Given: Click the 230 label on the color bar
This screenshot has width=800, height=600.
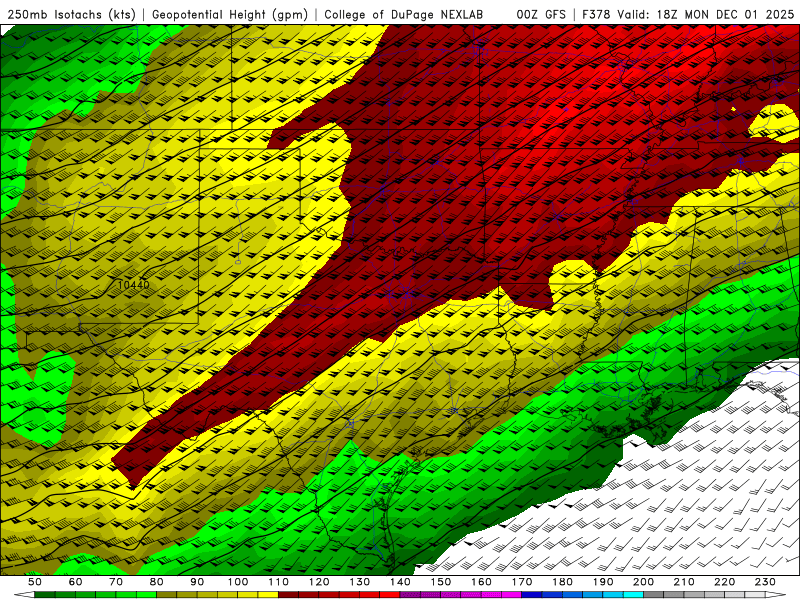Looking at the screenshot, I should pos(765,582).
